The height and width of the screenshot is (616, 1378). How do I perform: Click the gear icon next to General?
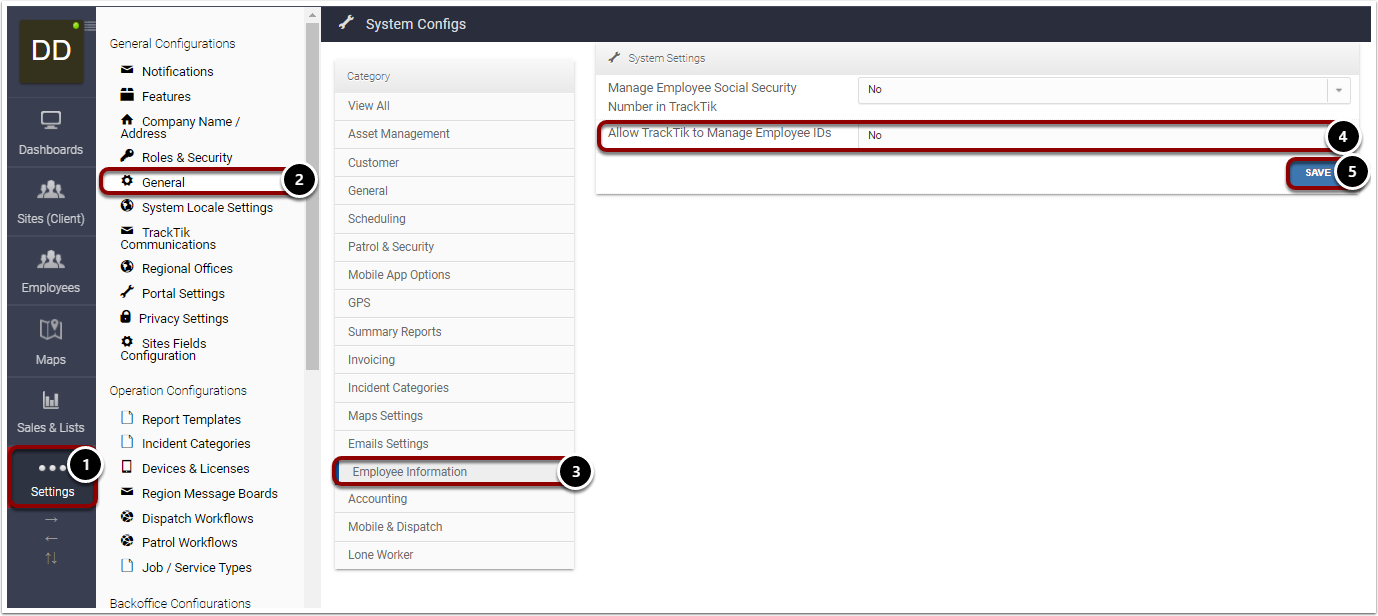(127, 181)
